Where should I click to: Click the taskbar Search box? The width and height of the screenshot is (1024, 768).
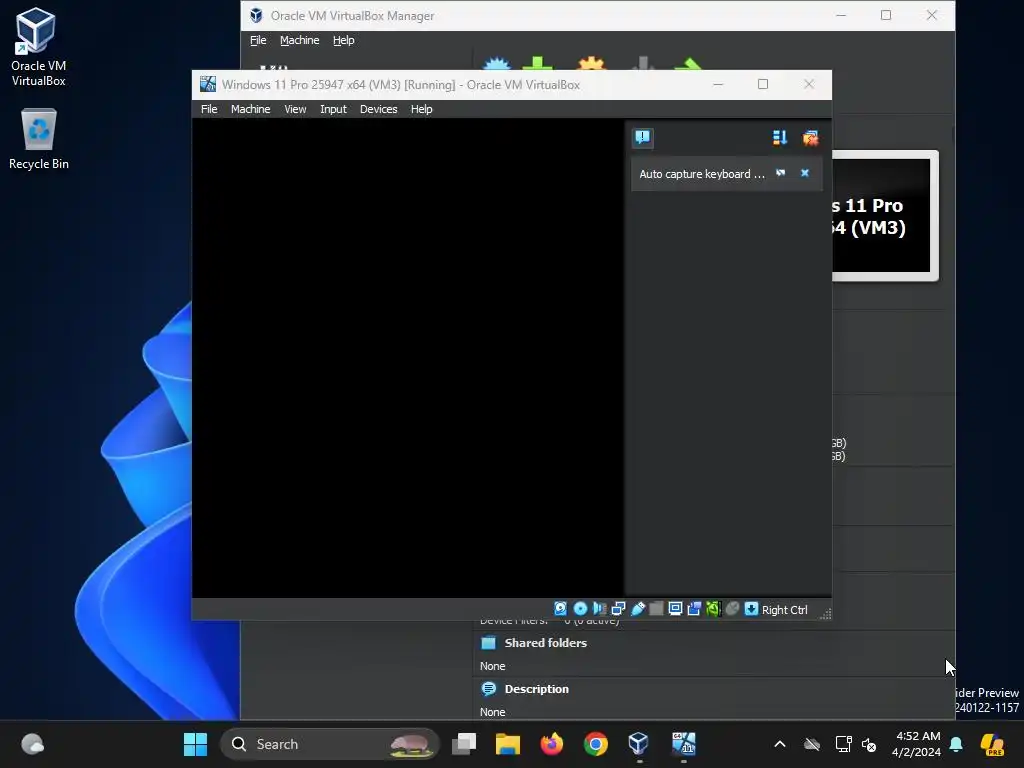[x=330, y=744]
